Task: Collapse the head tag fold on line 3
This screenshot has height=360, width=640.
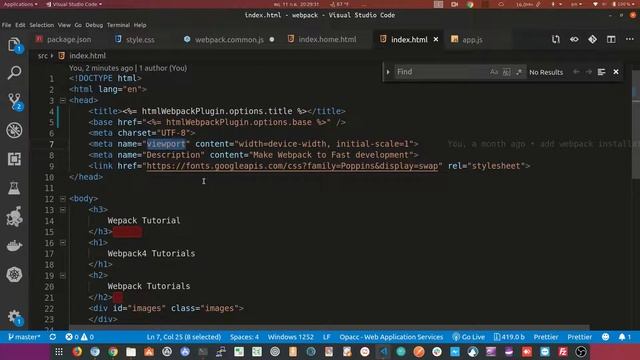Action: click(63, 100)
